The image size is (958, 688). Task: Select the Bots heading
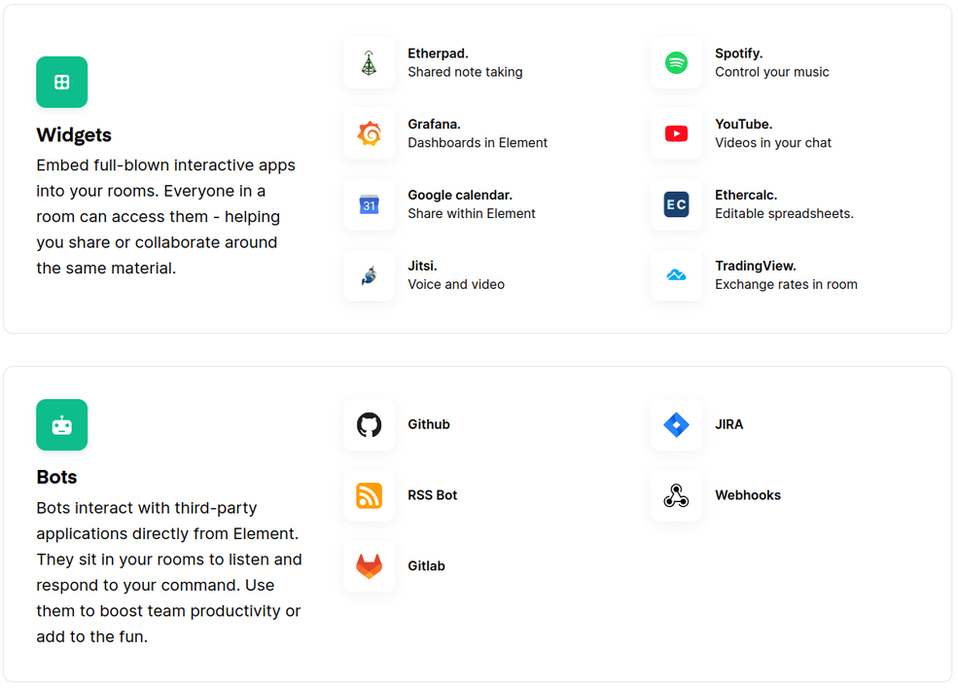(x=57, y=477)
